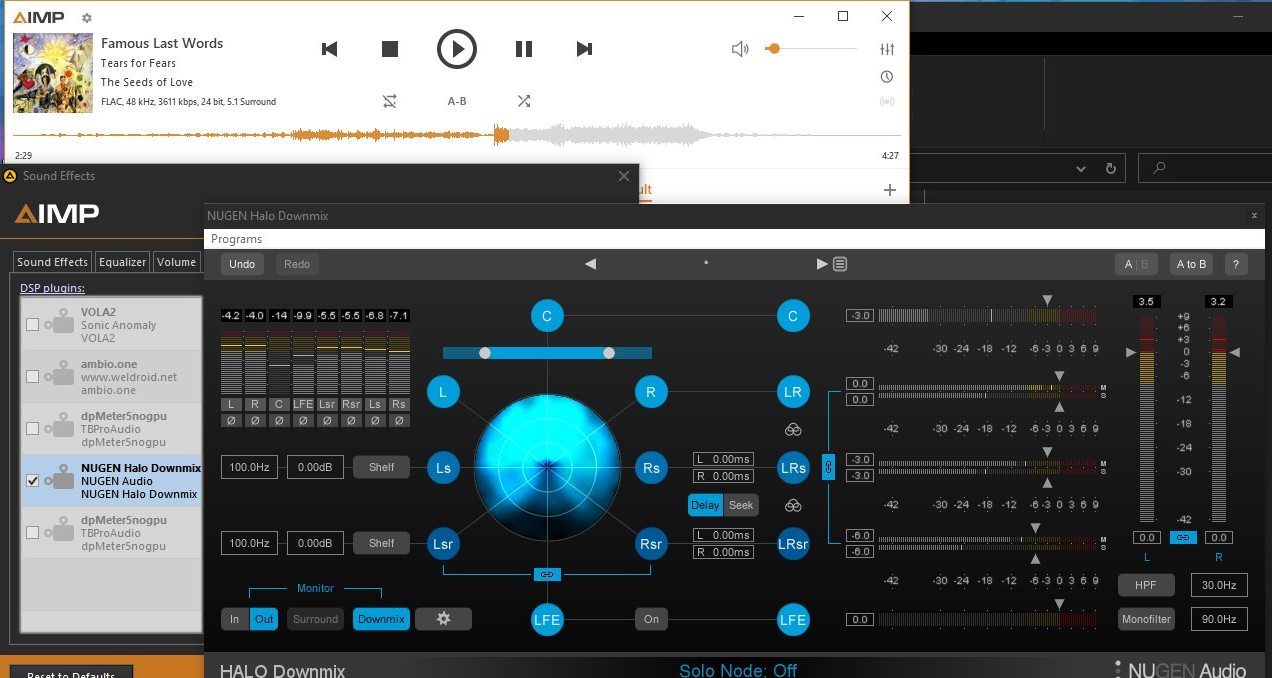This screenshot has width=1272, height=678.
Task: Open Halo Downmix settings gear
Action: [x=444, y=619]
